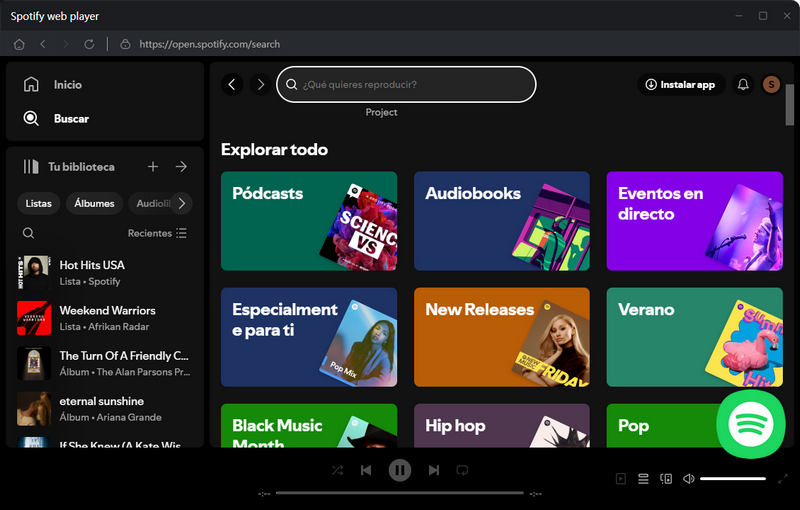
Task: Skip to the previous track
Action: click(366, 470)
